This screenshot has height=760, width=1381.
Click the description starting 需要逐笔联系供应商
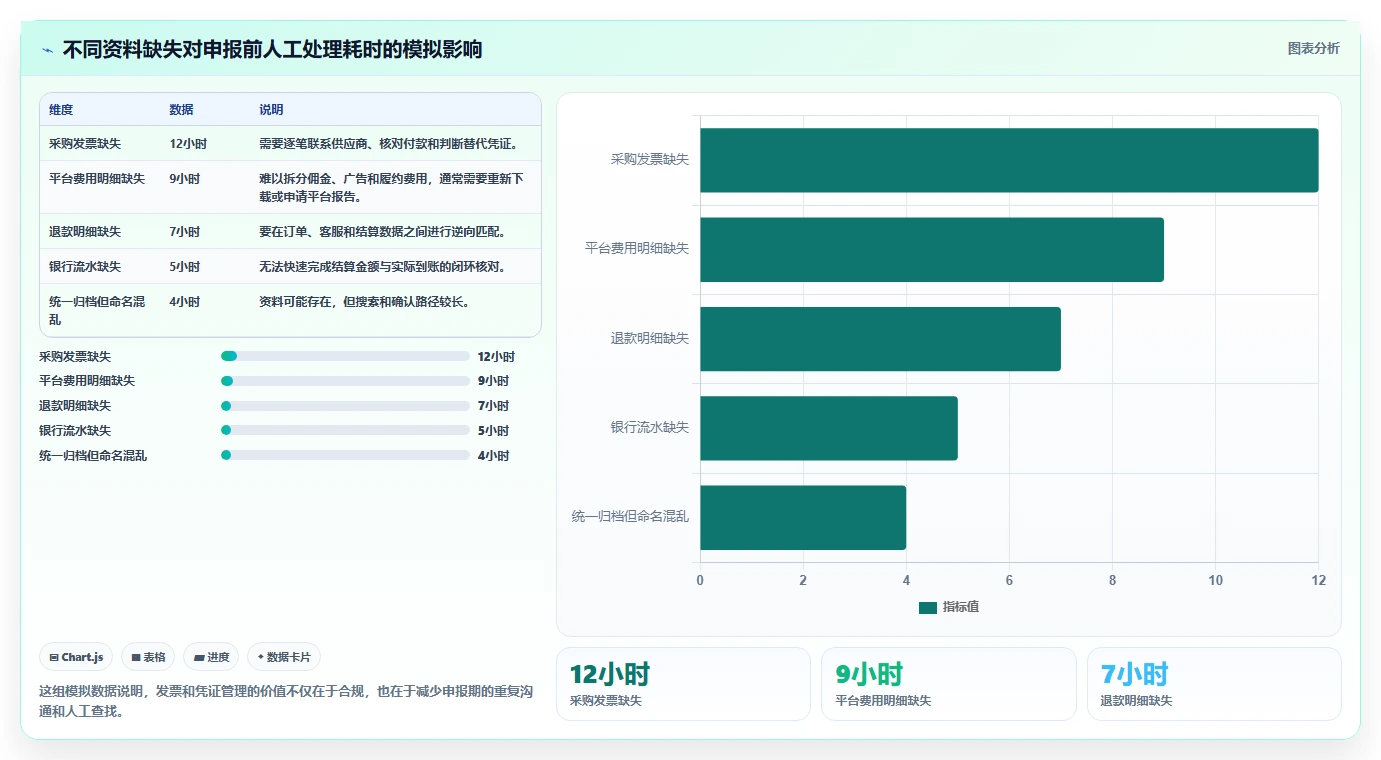tap(389, 144)
